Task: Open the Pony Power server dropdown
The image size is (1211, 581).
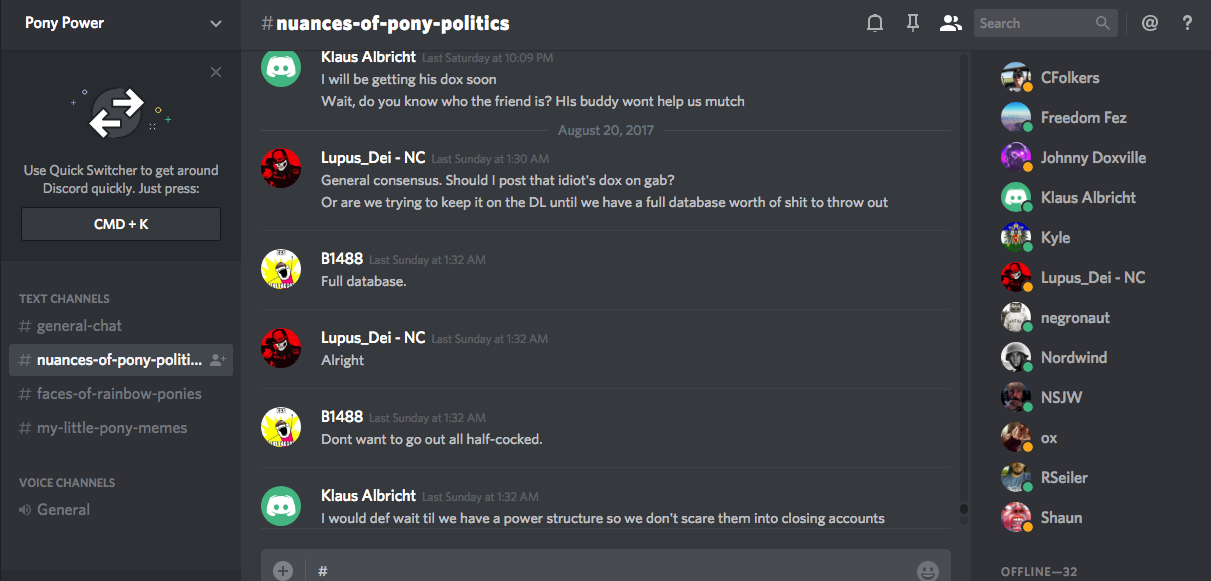Action: click(120, 22)
